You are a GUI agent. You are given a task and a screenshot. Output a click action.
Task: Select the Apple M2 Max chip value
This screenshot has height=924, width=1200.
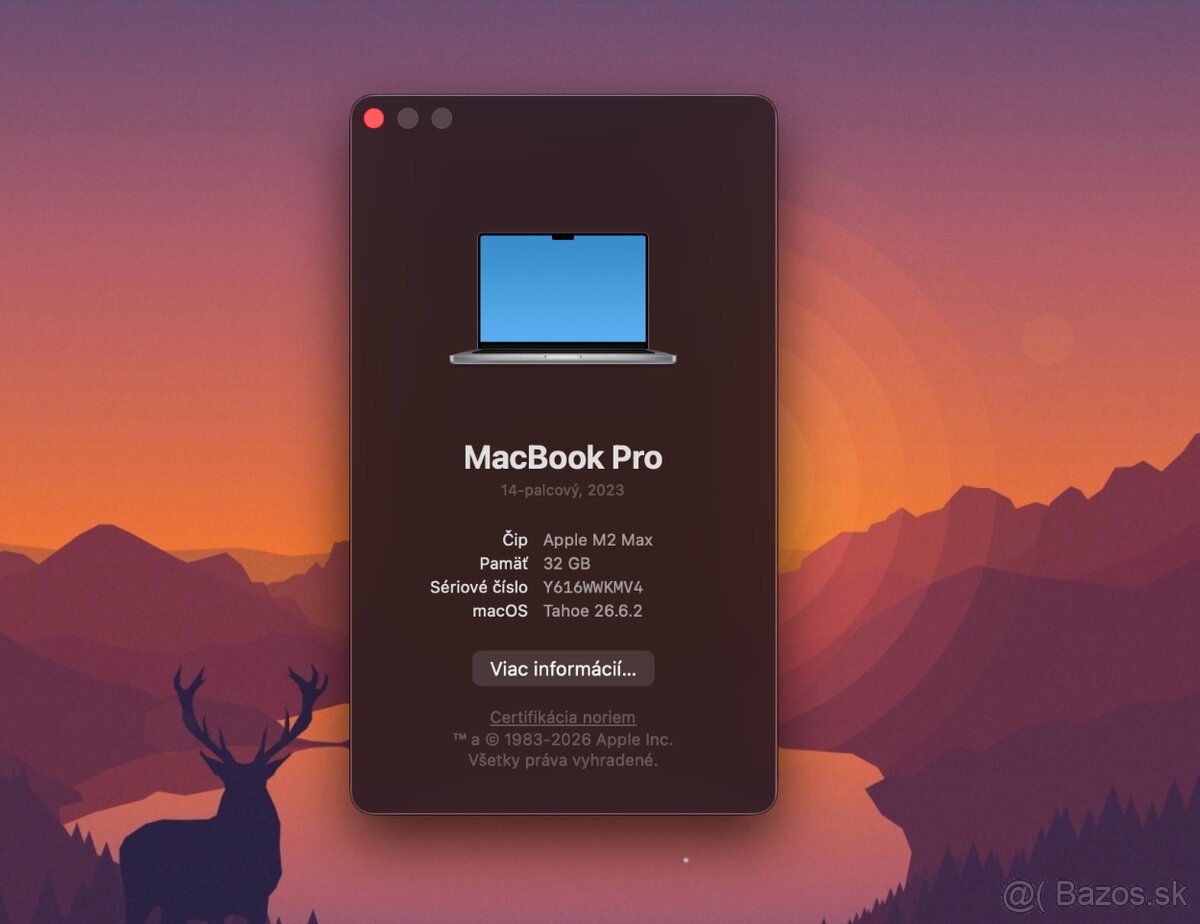(x=598, y=540)
